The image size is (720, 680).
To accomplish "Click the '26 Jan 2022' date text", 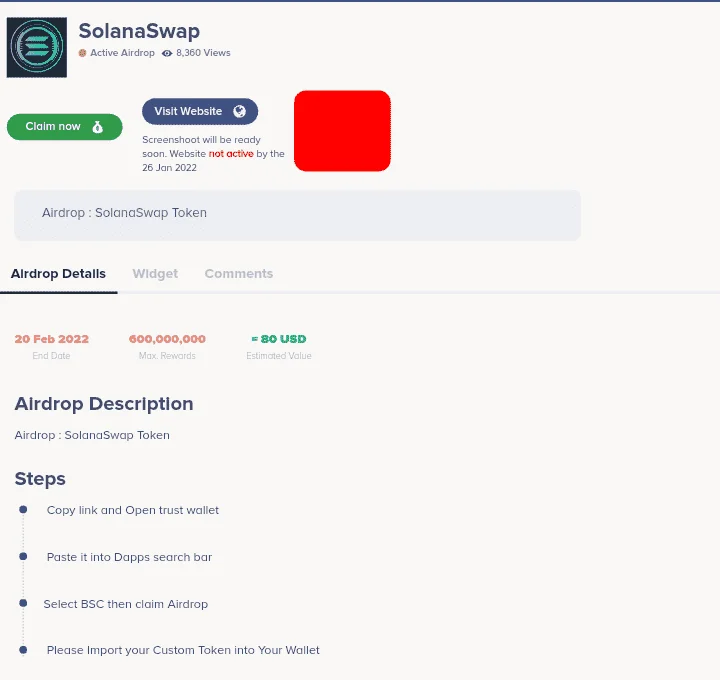I will 169,168.
